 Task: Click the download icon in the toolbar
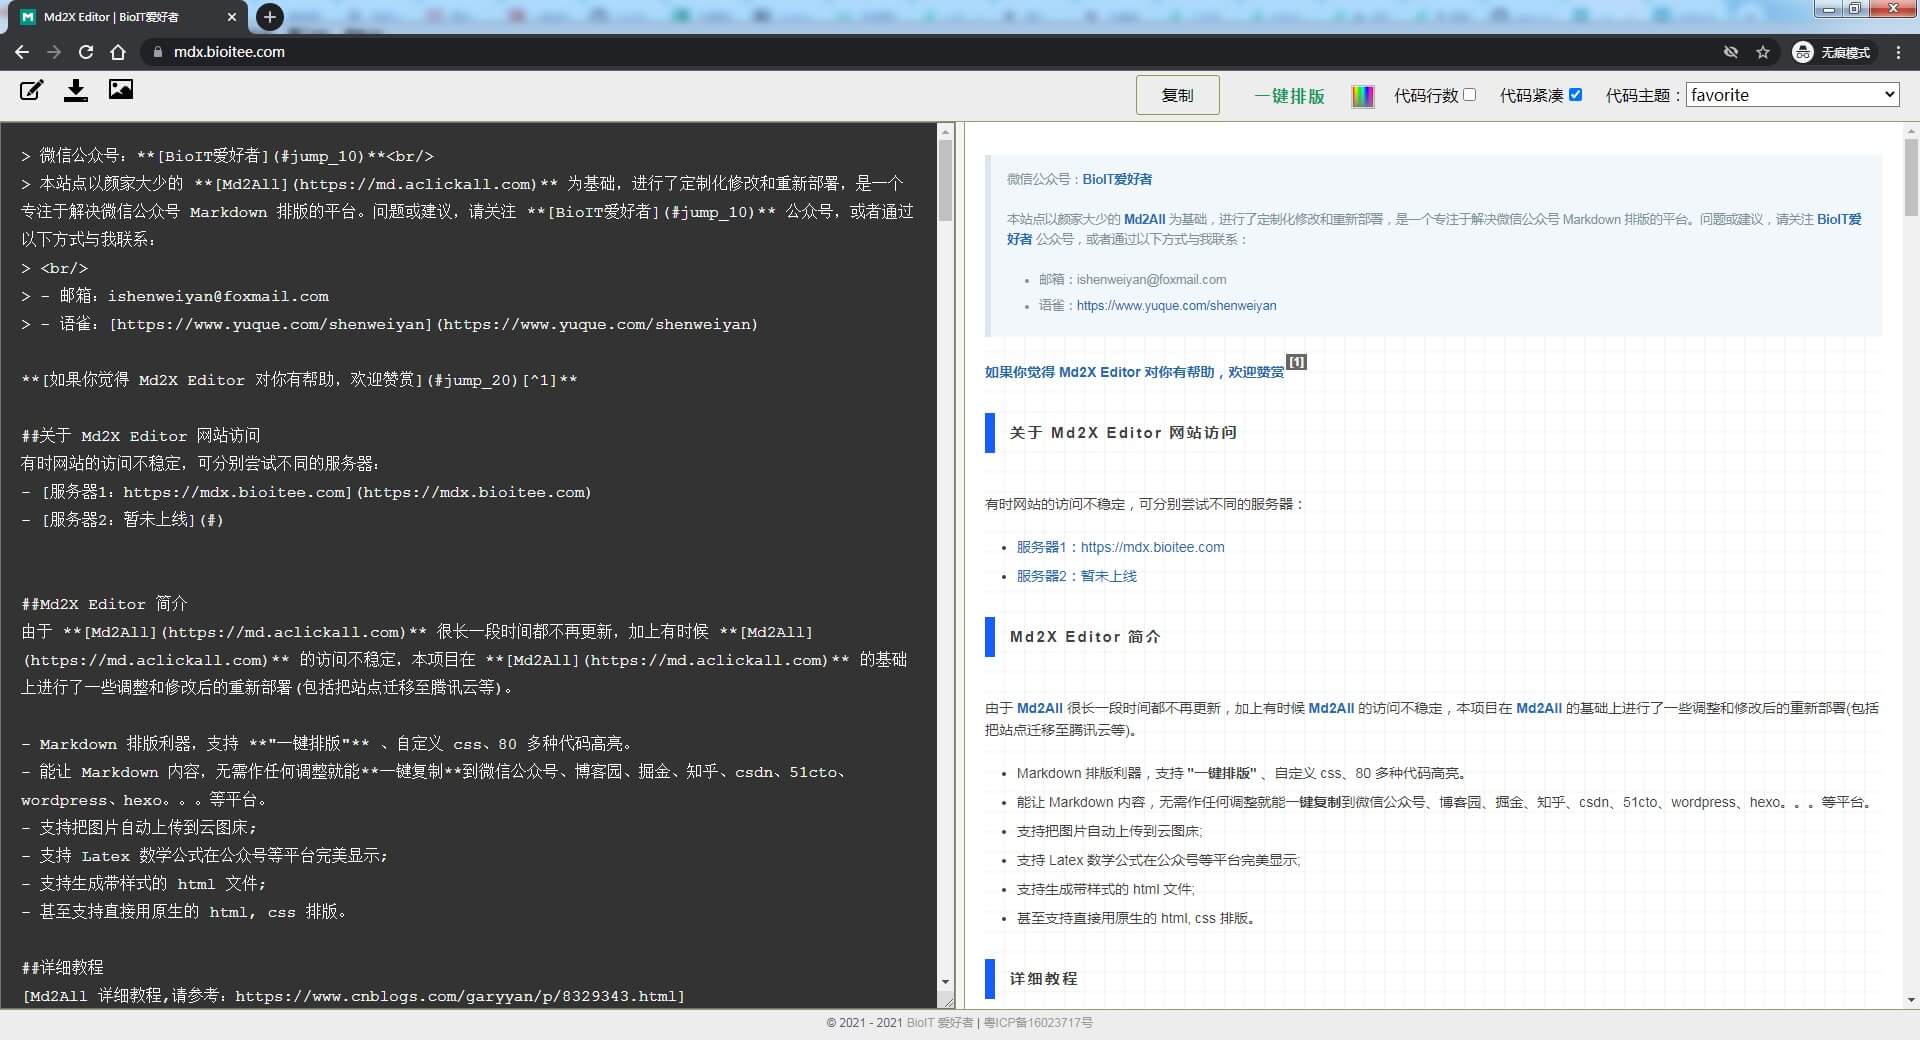coord(76,91)
